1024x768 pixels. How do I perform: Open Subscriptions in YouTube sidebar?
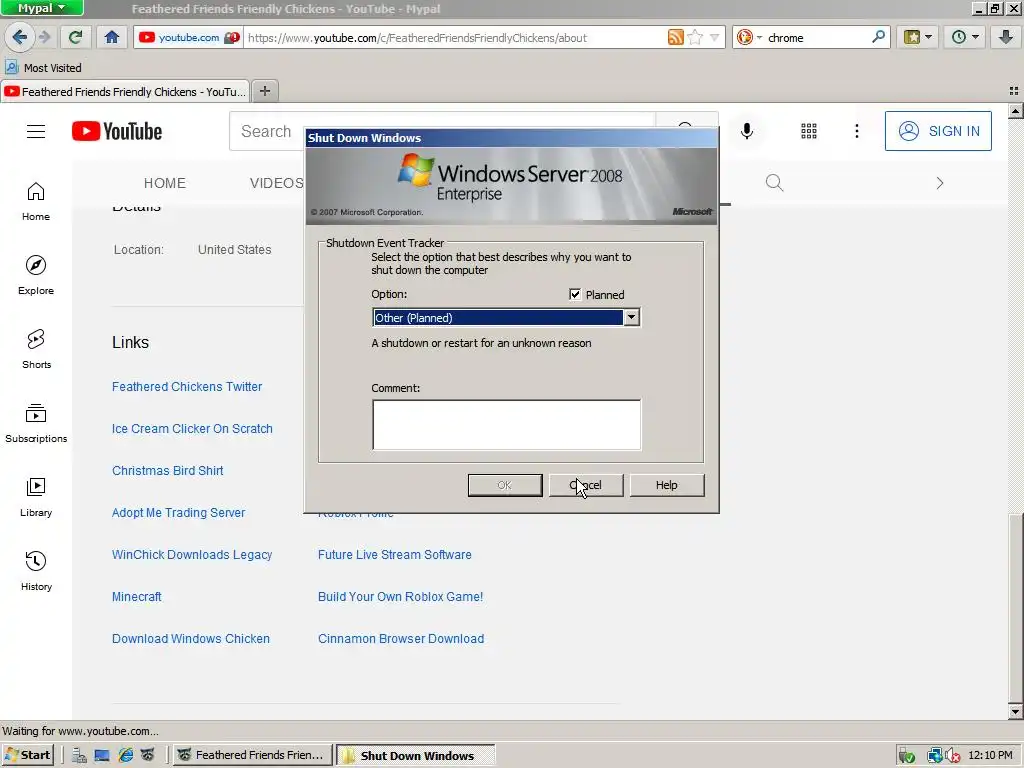tap(36, 423)
